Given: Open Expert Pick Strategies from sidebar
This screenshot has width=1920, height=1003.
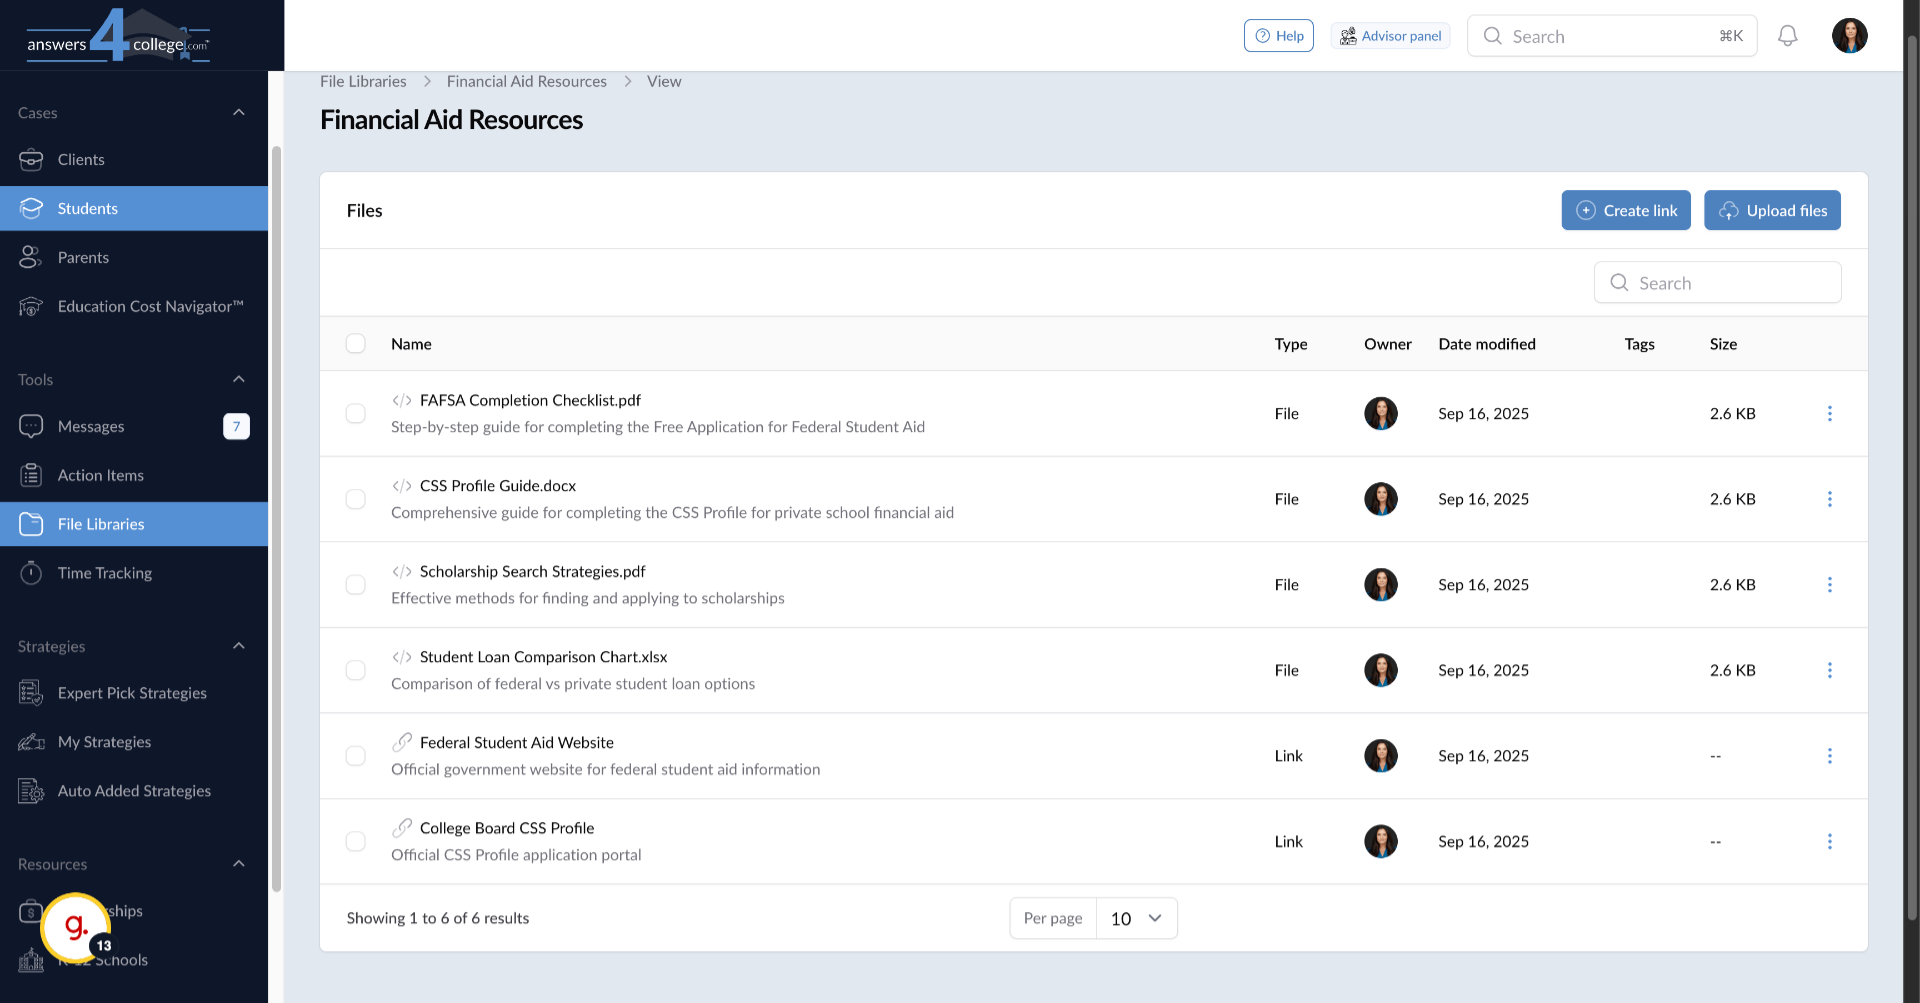Looking at the screenshot, I should pyautogui.click(x=132, y=693).
